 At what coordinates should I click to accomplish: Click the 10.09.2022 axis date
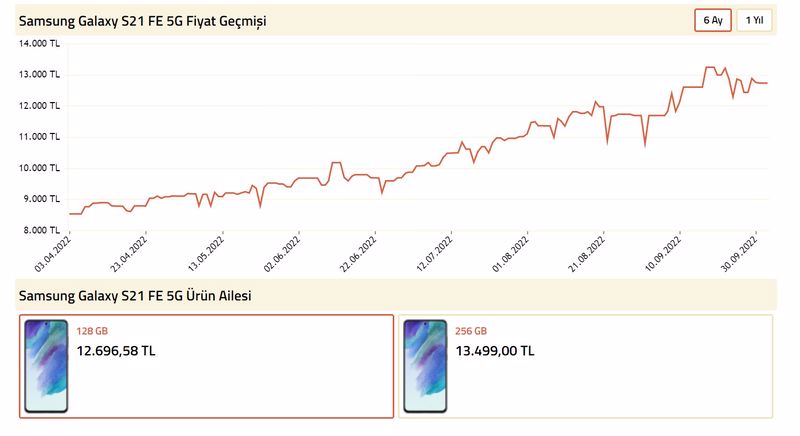663,254
